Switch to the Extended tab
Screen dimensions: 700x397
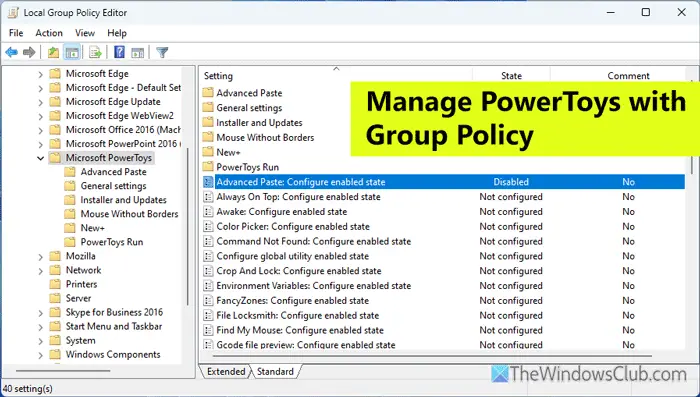tap(226, 372)
